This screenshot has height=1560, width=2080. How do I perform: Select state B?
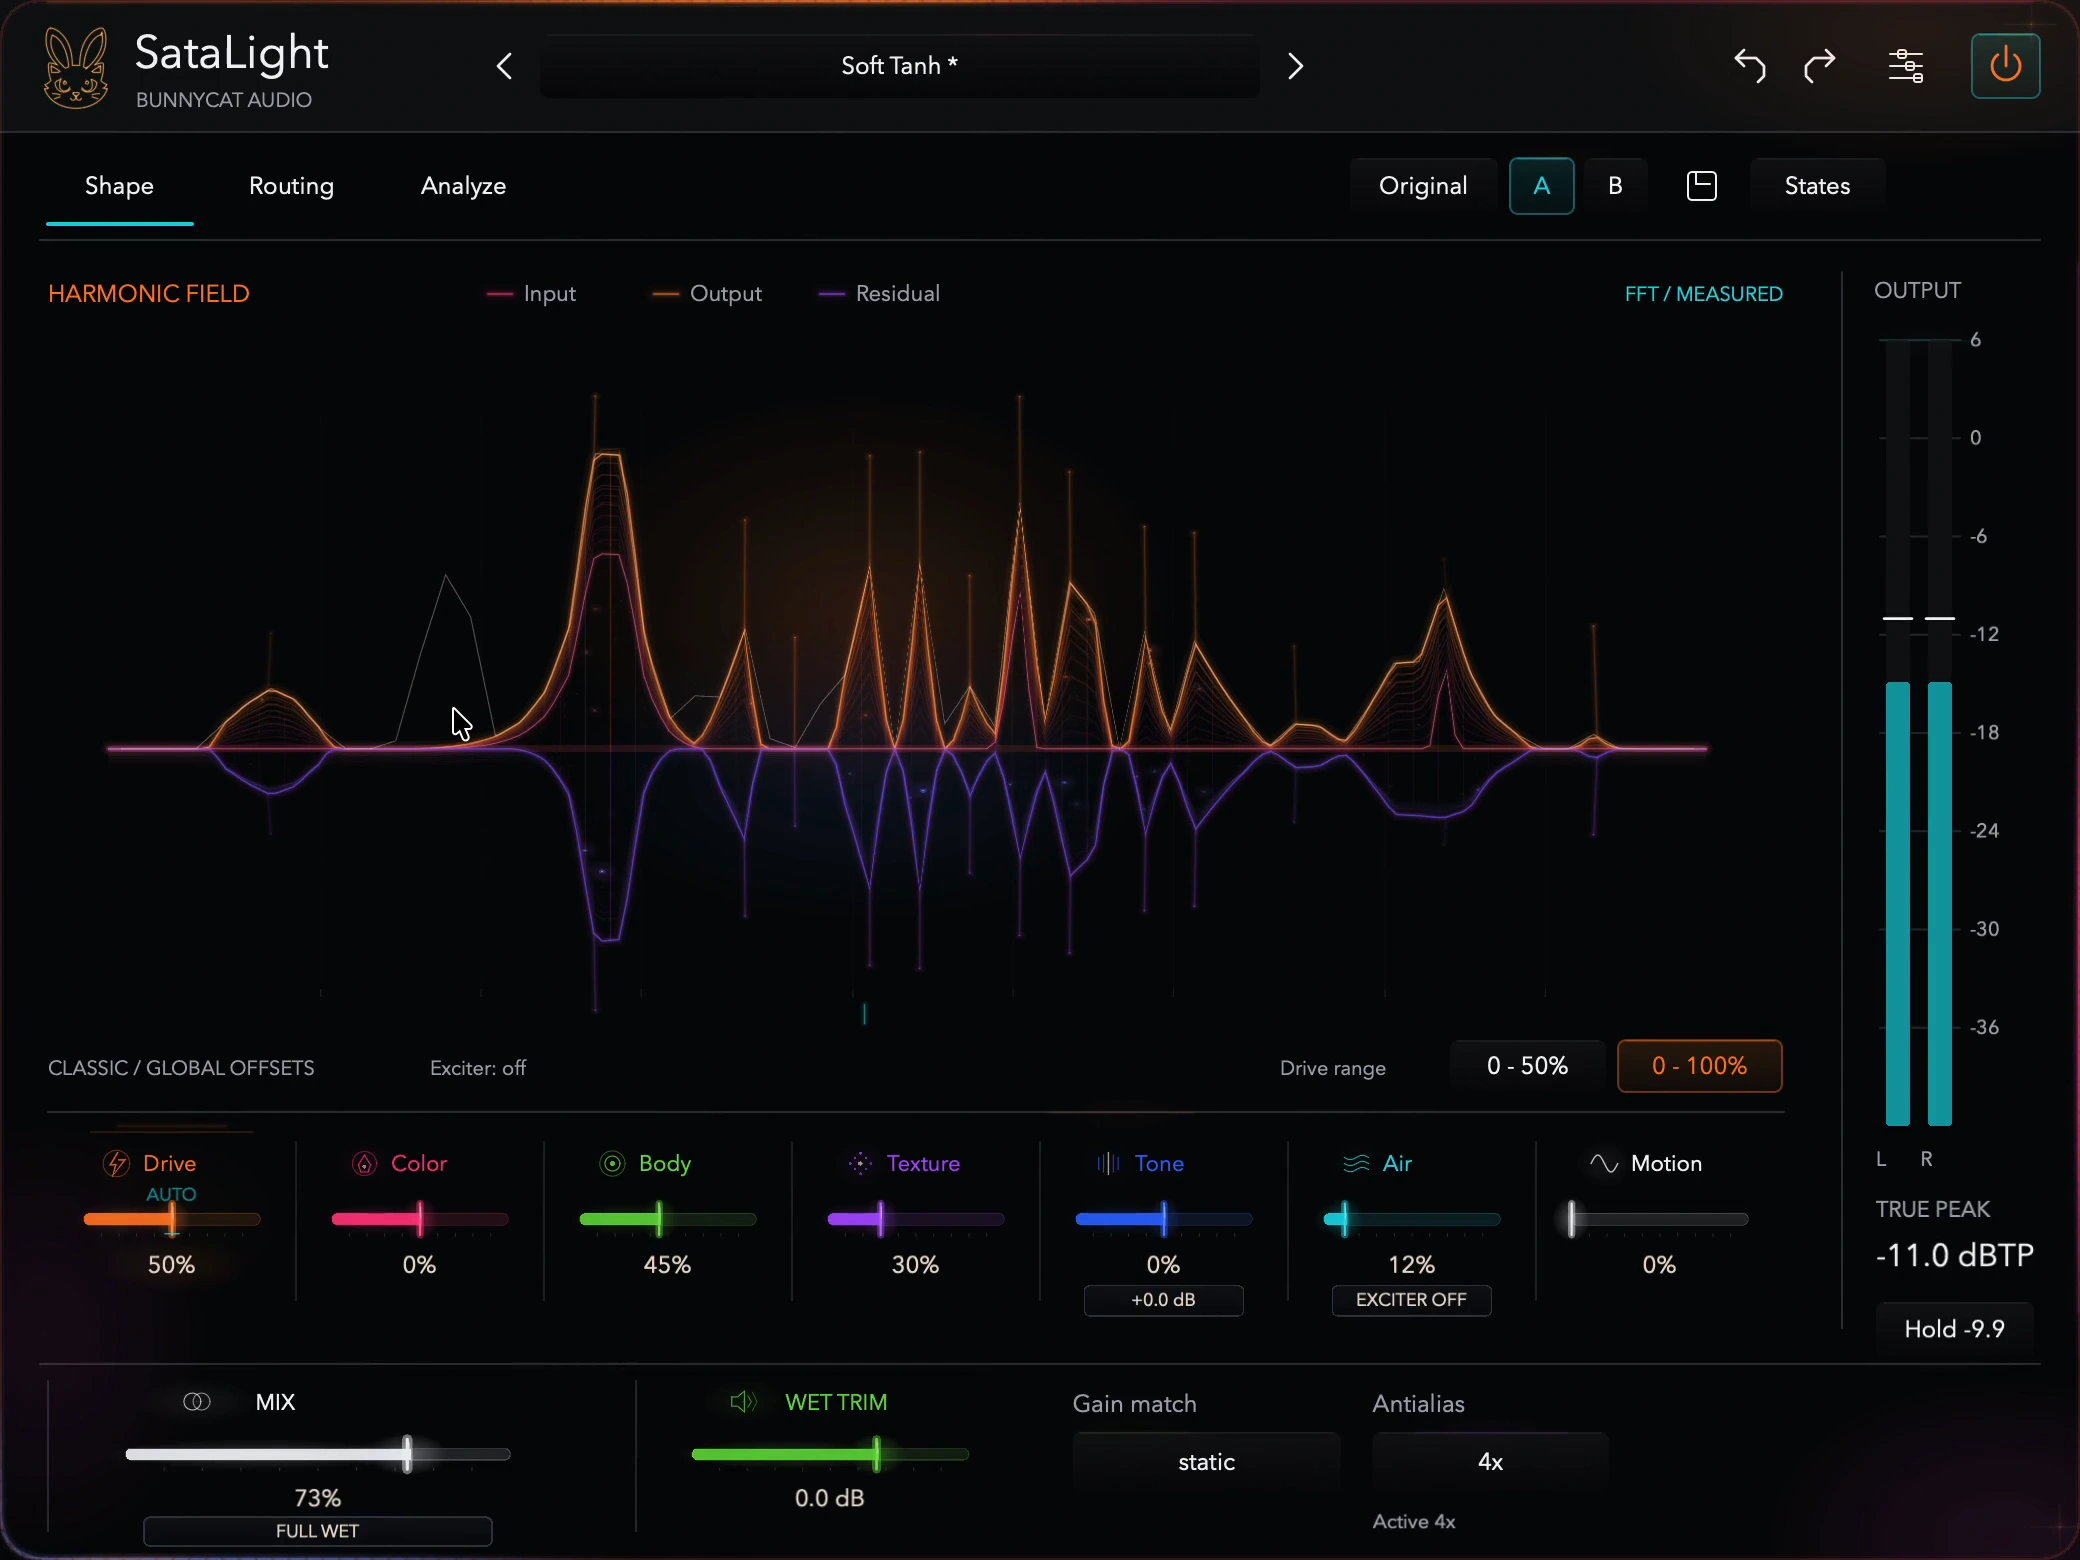point(1615,186)
